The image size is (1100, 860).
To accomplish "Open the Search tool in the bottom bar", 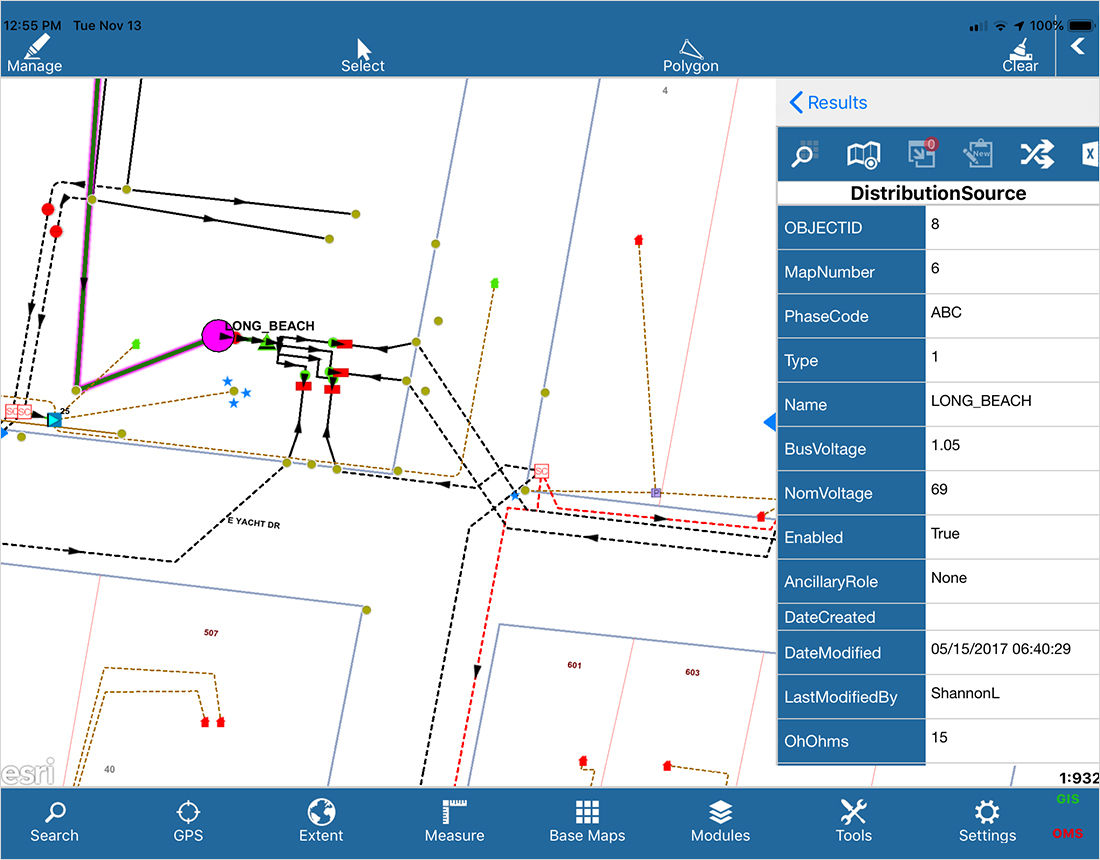I will [x=54, y=820].
